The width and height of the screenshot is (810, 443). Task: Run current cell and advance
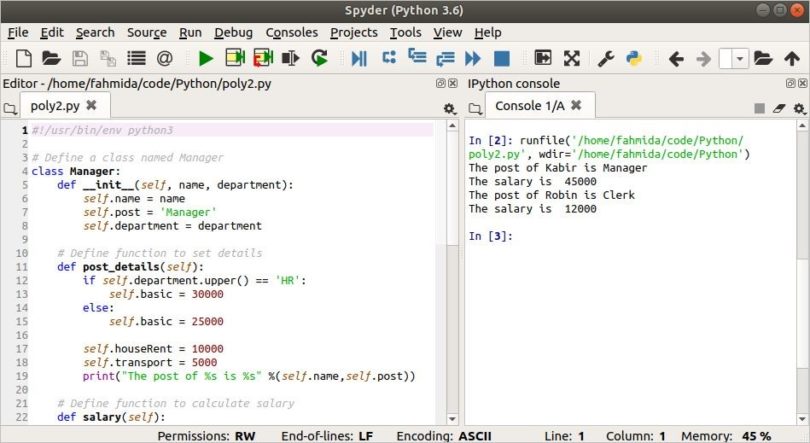[x=263, y=58]
